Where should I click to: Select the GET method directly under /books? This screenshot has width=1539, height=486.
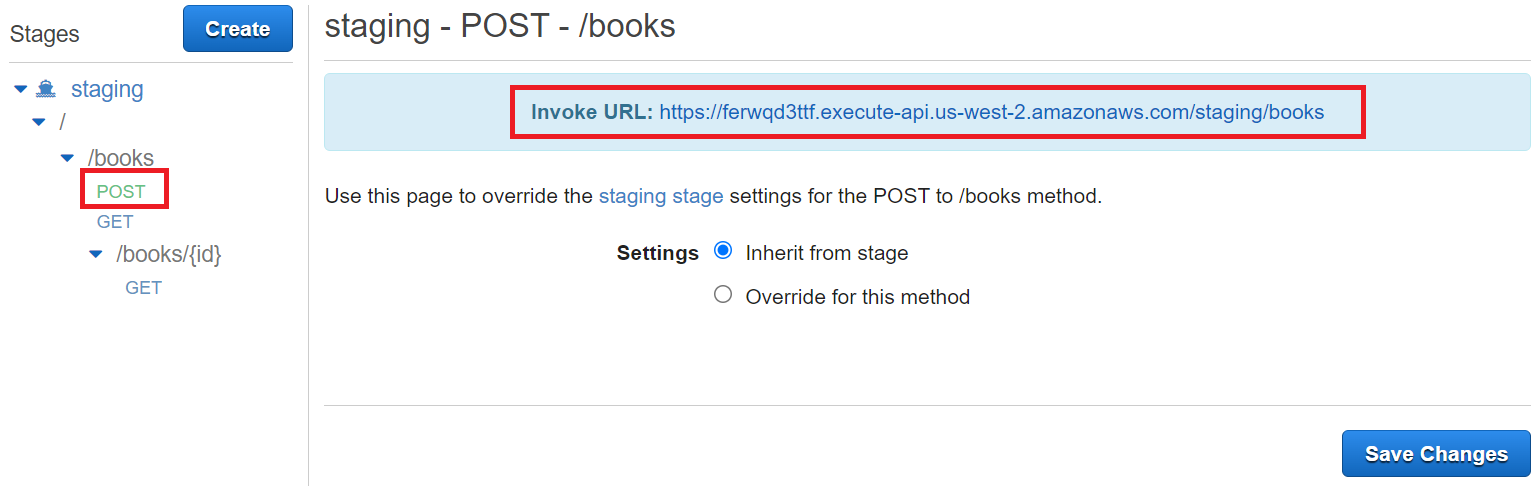click(x=115, y=222)
